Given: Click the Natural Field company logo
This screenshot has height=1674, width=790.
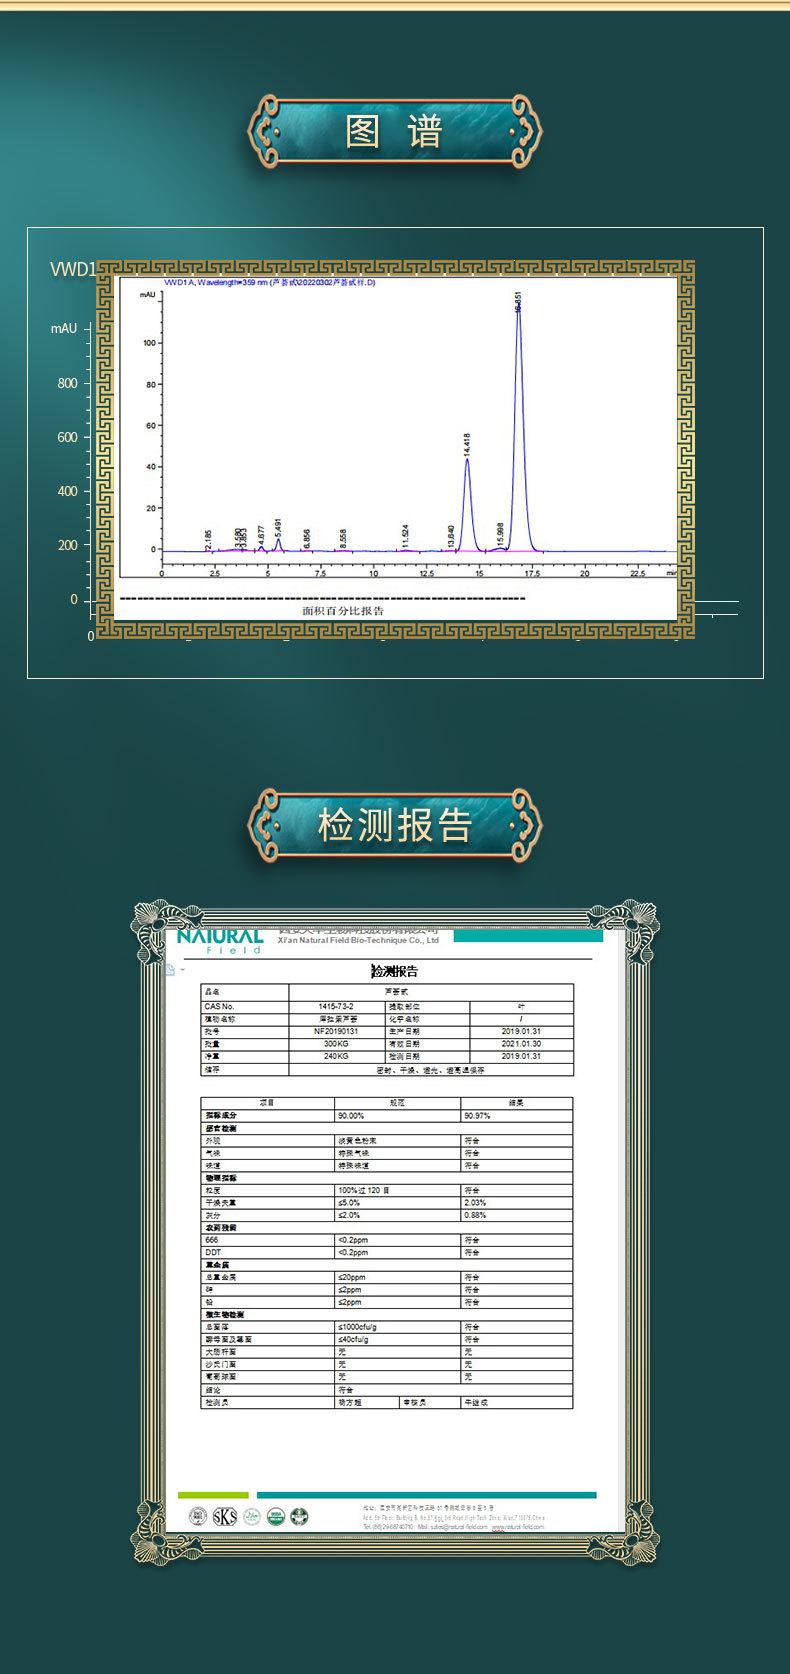Looking at the screenshot, I should click(x=220, y=940).
